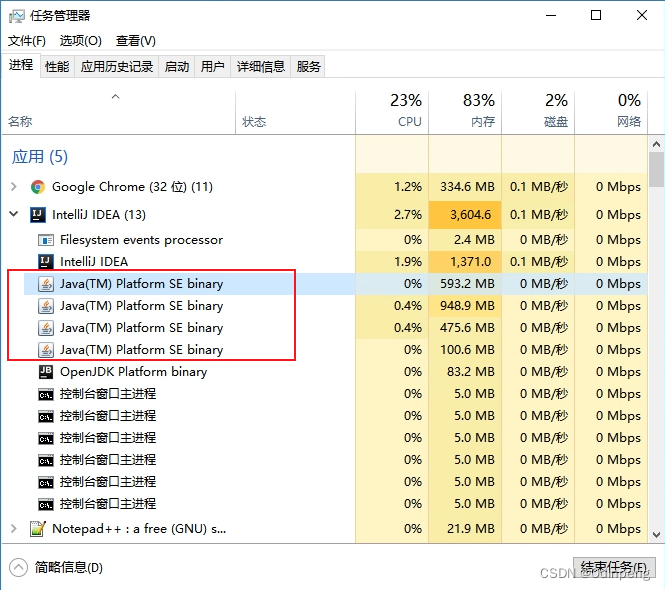Click the 简略信息(D) link
Image resolution: width=665 pixels, height=590 pixels.
tap(69, 568)
